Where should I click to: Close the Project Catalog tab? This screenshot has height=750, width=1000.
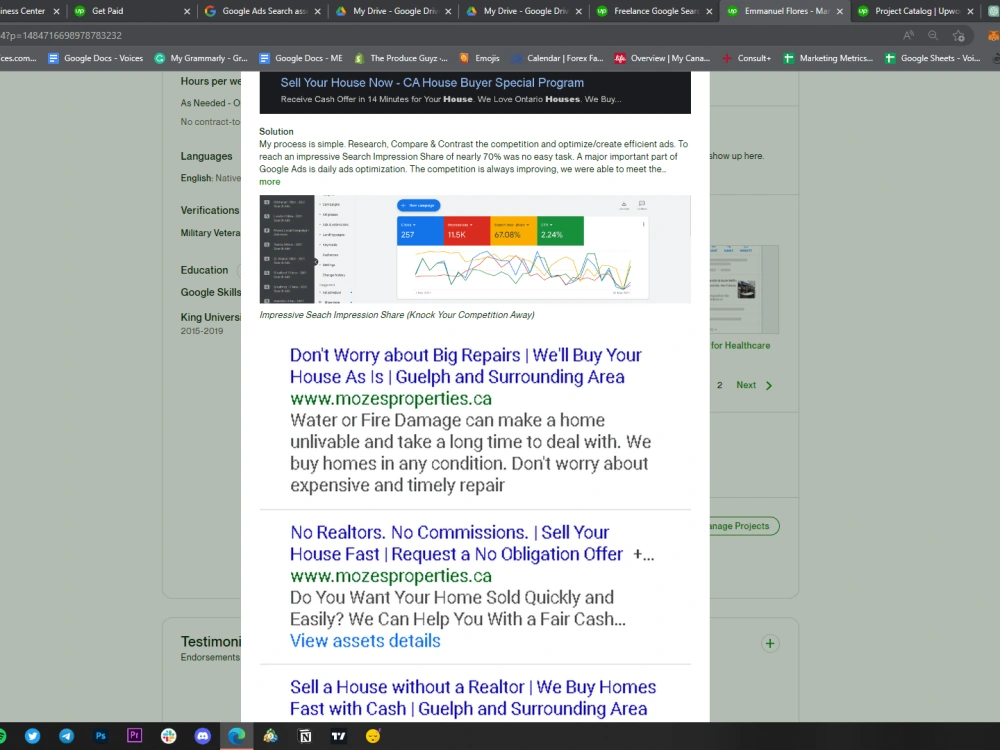pyautogui.click(x=971, y=11)
